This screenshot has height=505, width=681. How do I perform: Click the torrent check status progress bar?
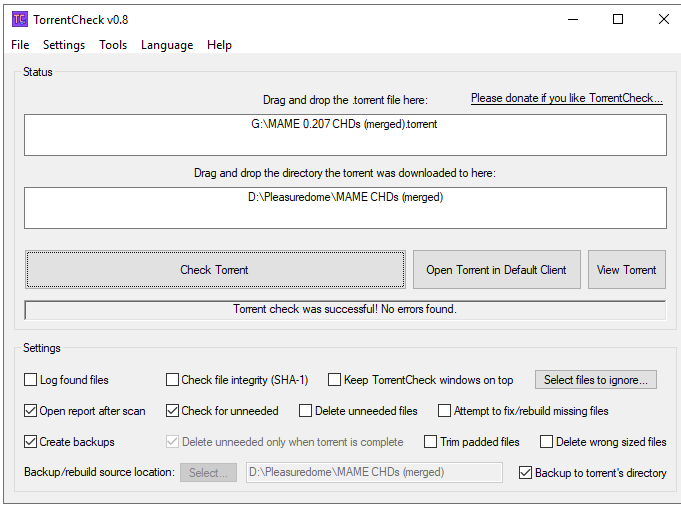(x=345, y=310)
